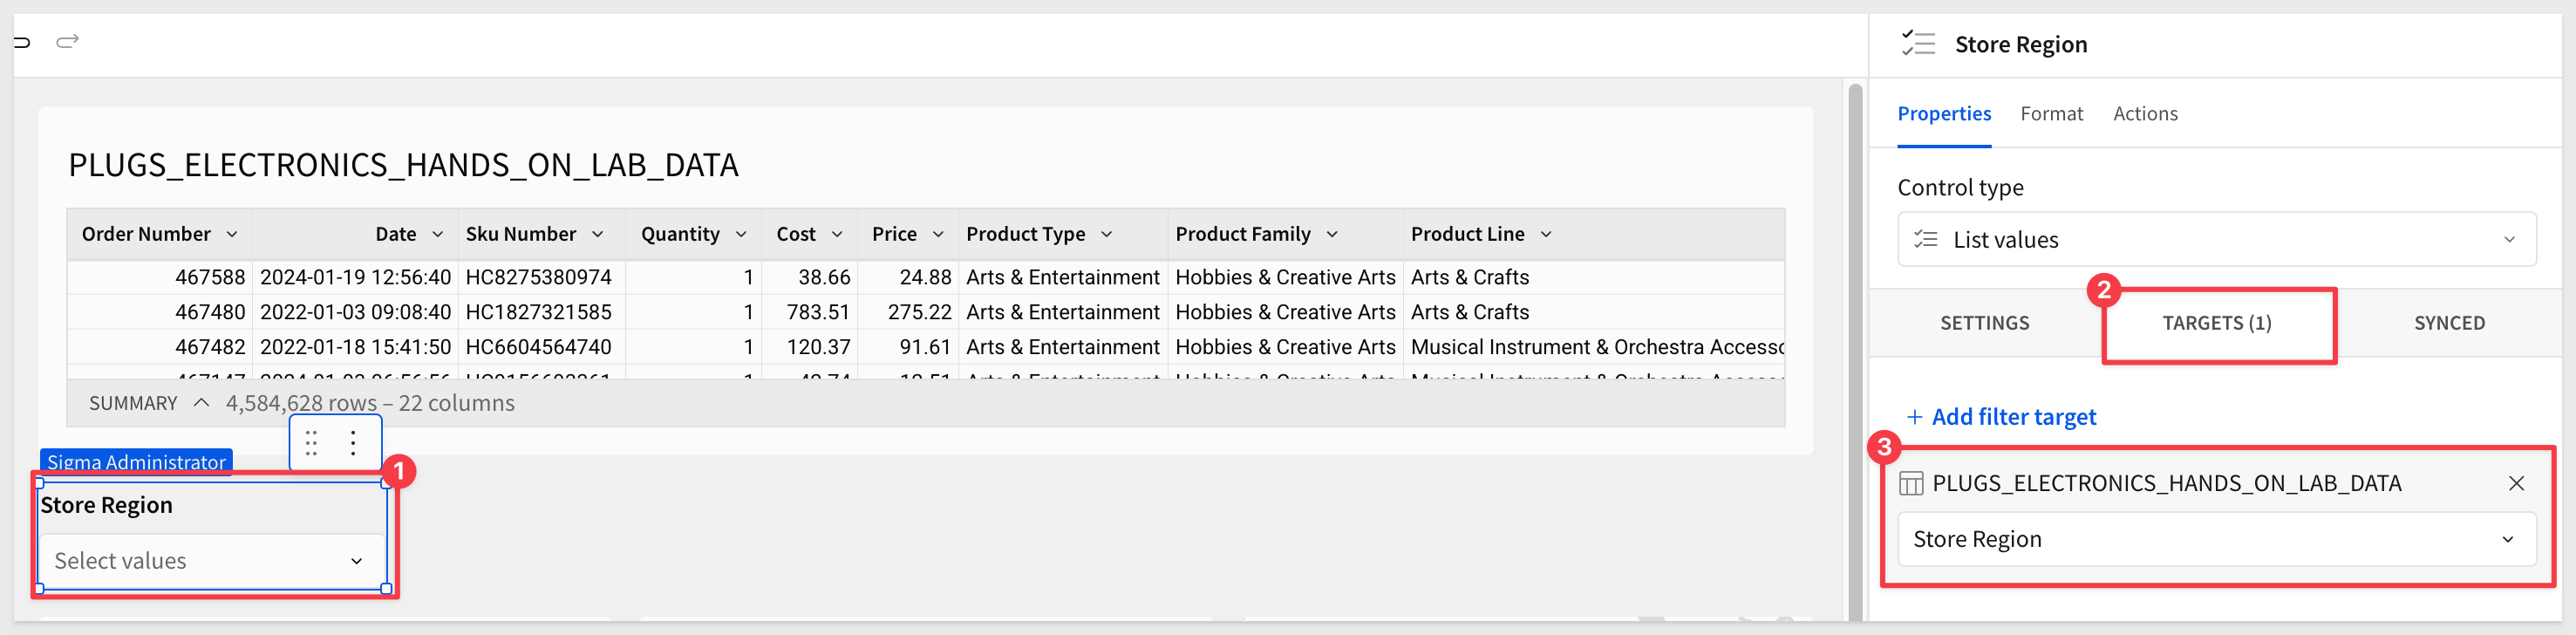Open the three-dot menu above Store Region control
Screen dimensions: 2576x635
[353, 443]
